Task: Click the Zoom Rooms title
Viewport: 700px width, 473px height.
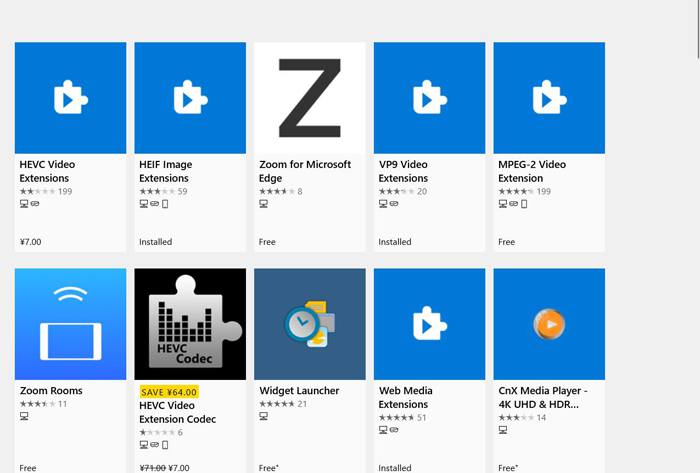Action: (x=51, y=390)
